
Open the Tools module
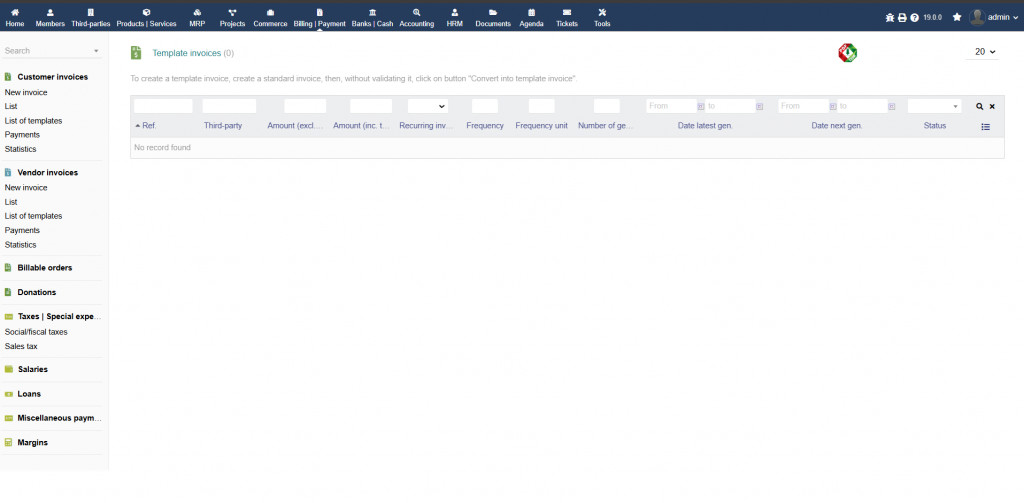coord(602,18)
